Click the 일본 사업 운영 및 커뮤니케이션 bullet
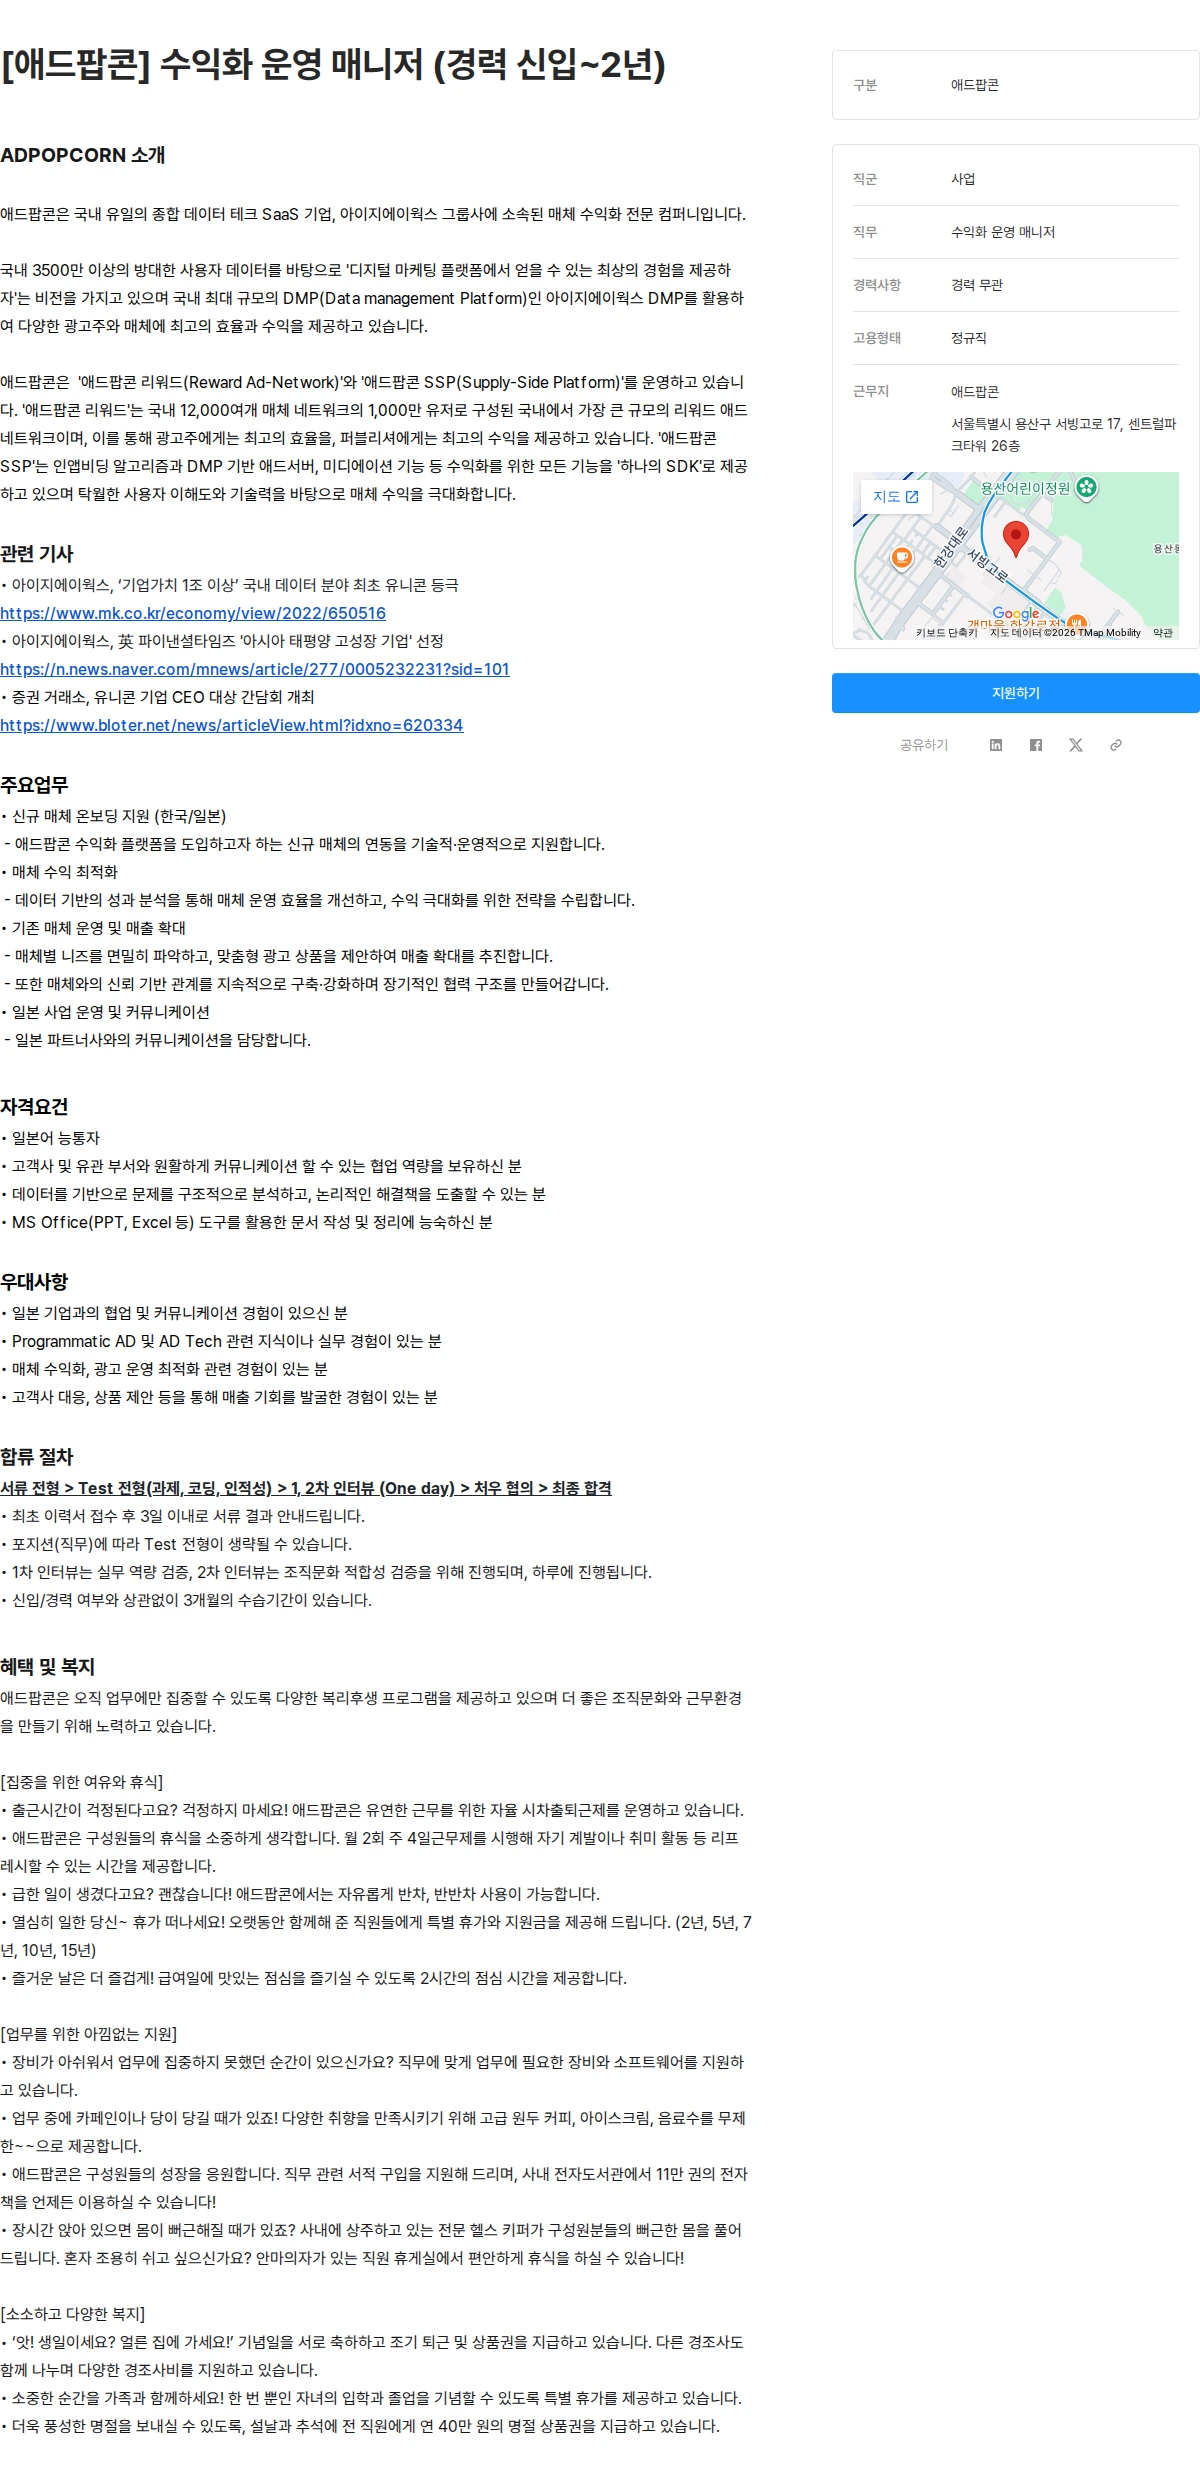1200x2481 pixels. (x=105, y=1012)
